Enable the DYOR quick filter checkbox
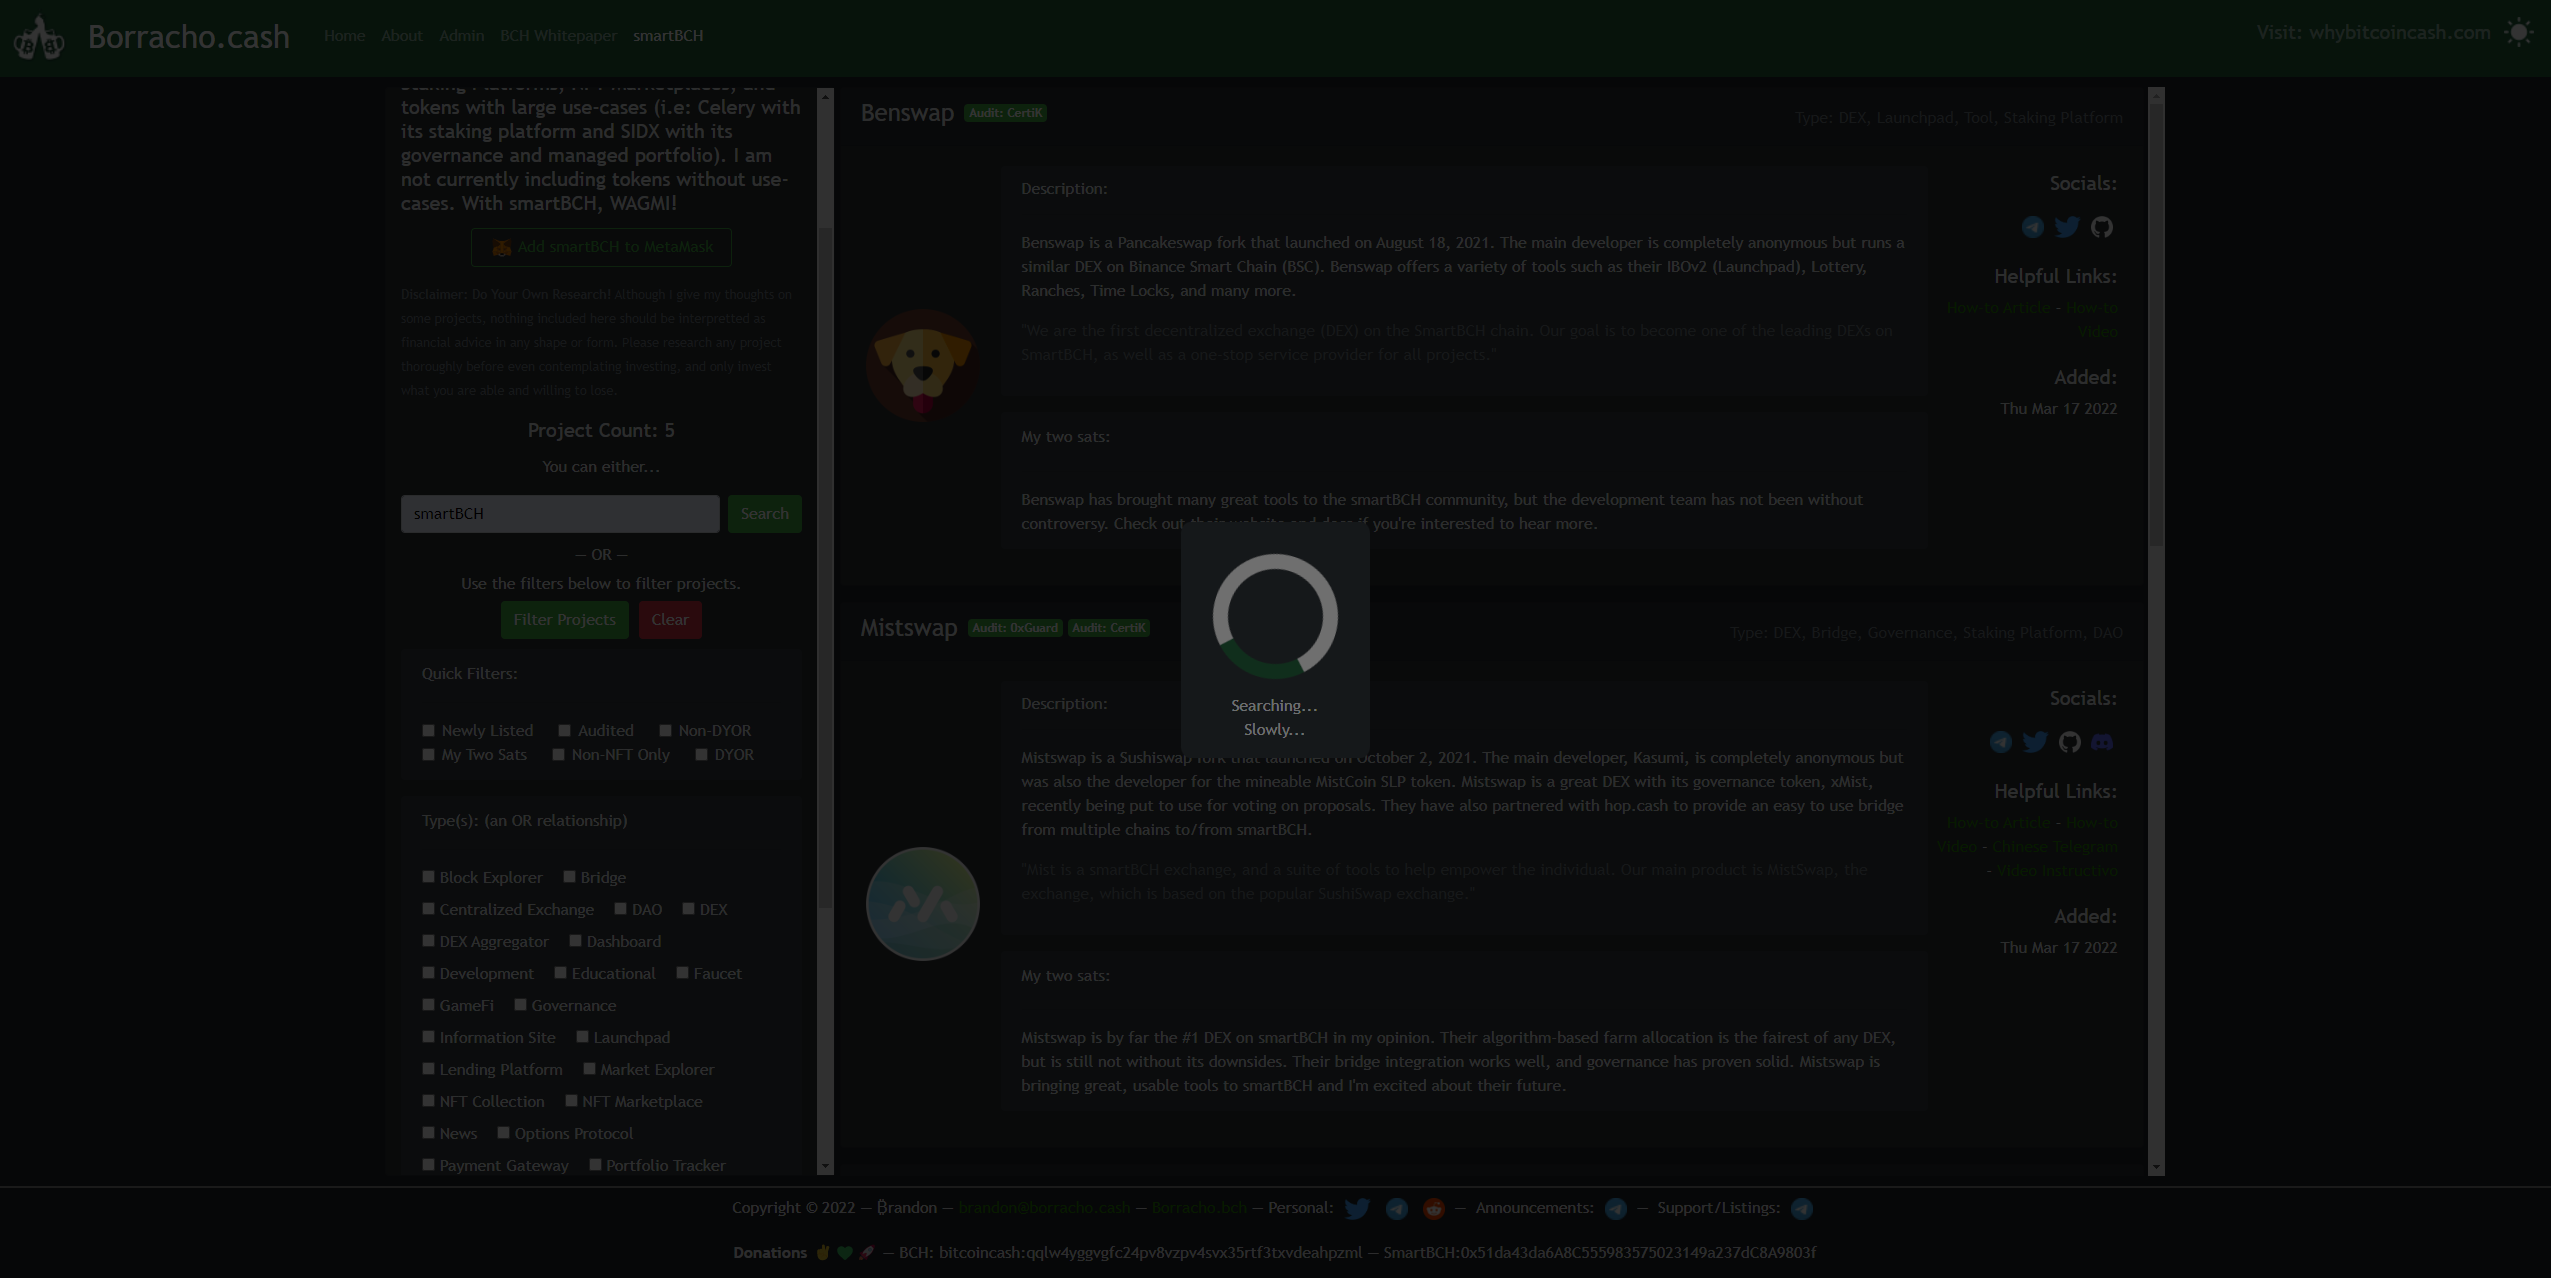 click(x=701, y=754)
